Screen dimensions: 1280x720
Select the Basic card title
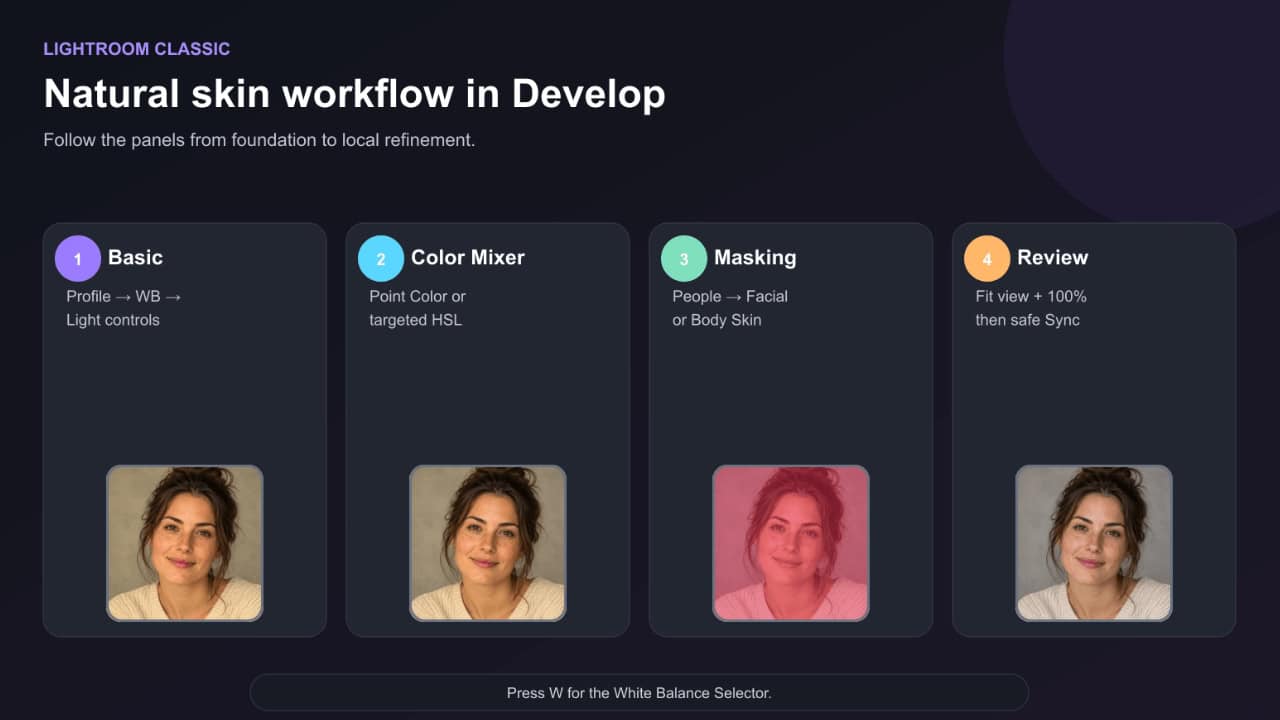(x=135, y=257)
